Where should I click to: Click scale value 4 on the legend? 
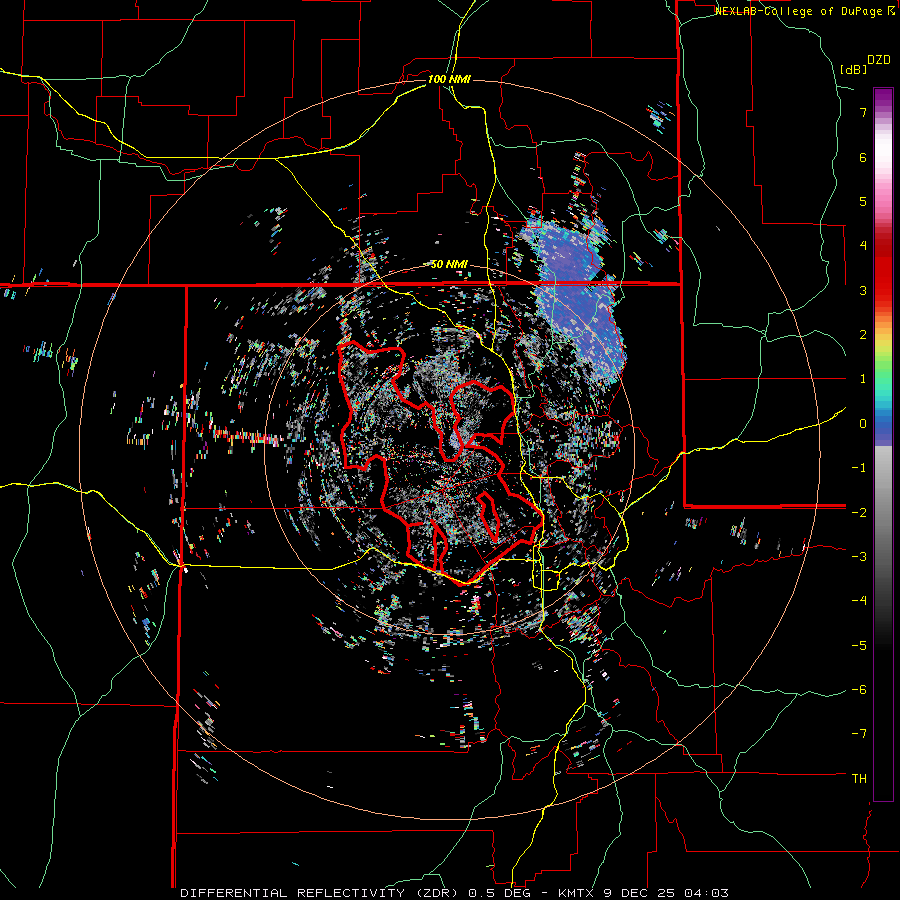[x=863, y=246]
